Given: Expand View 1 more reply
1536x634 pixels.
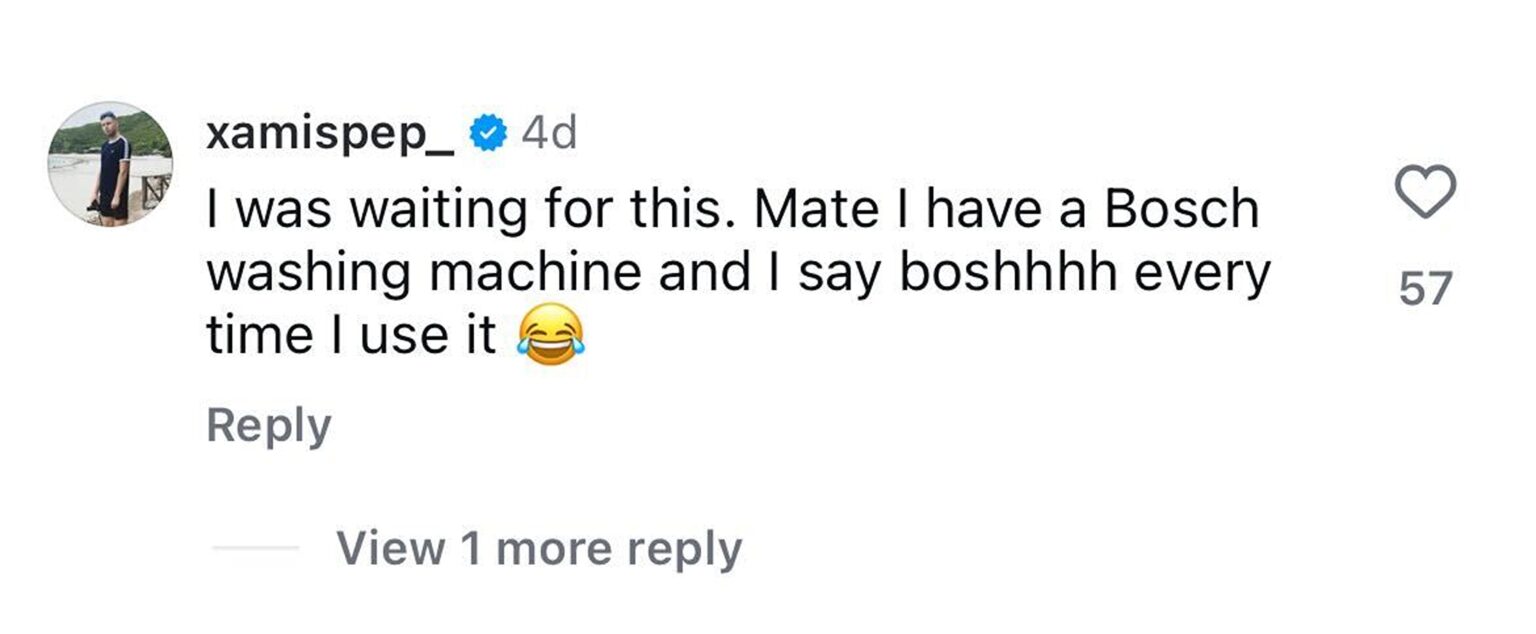Looking at the screenshot, I should 539,548.
